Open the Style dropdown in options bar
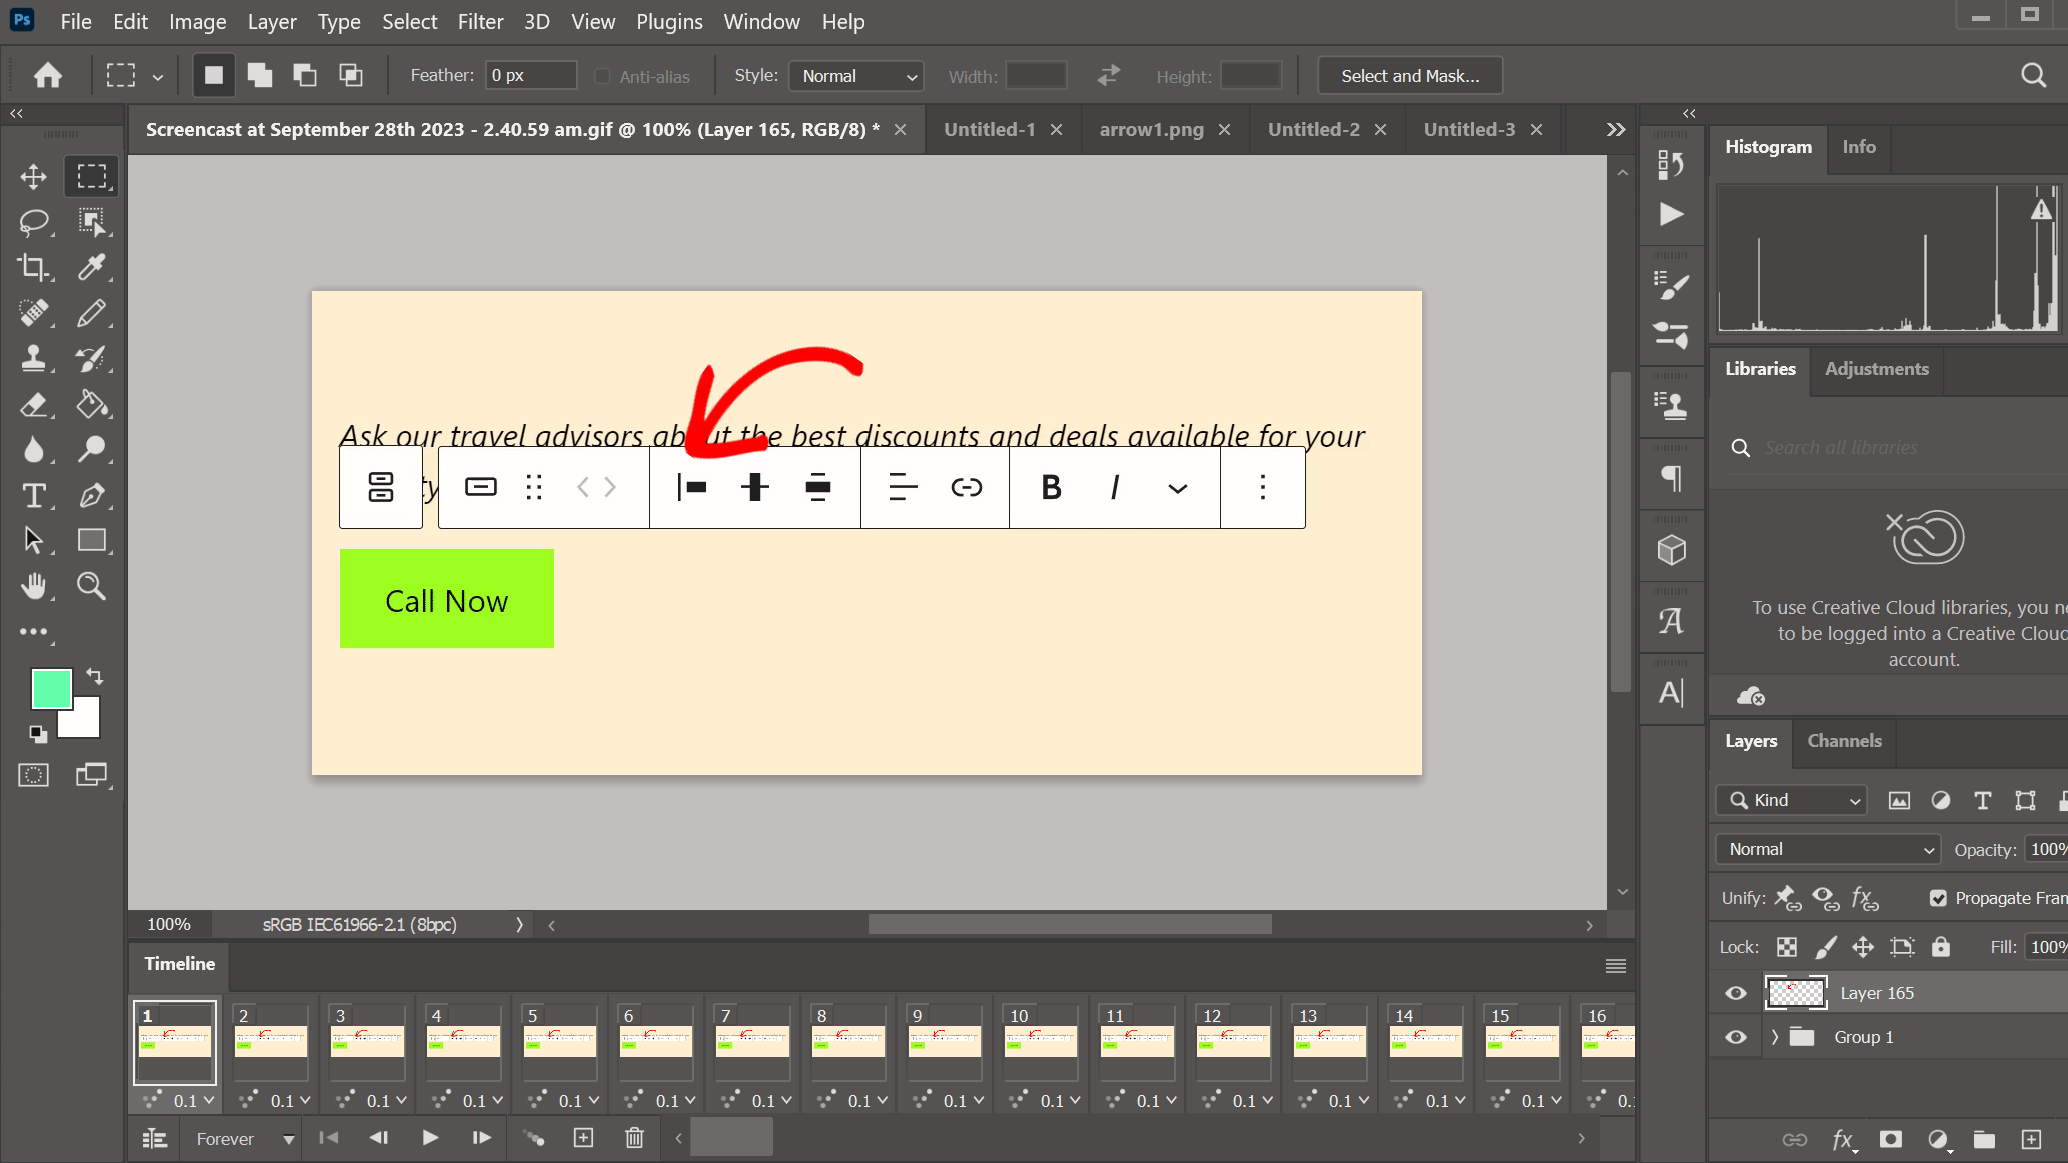The height and width of the screenshot is (1163, 2068). click(x=855, y=75)
